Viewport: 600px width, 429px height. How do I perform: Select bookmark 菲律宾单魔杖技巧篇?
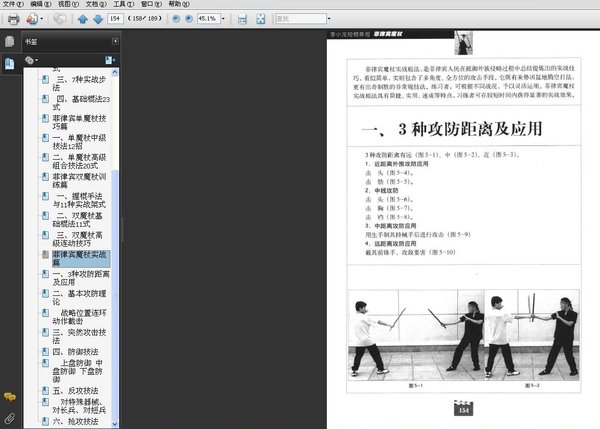(79, 122)
